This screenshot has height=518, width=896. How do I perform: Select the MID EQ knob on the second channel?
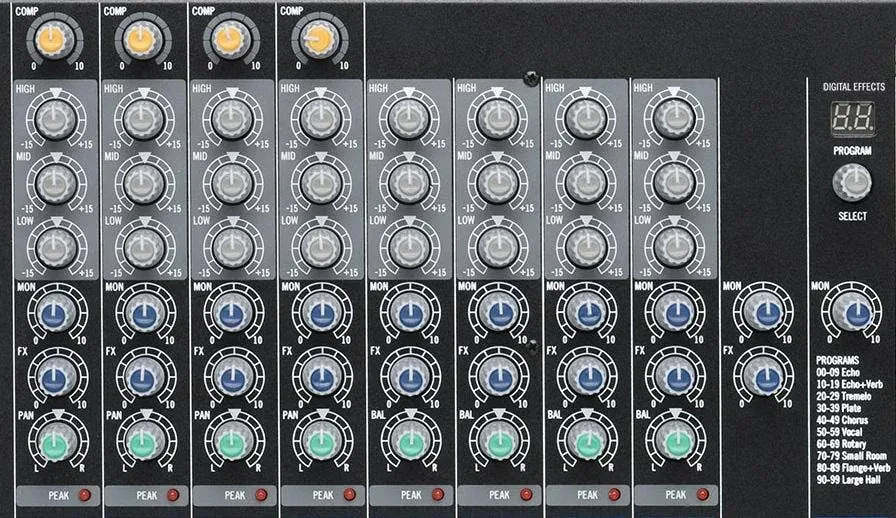[142, 181]
